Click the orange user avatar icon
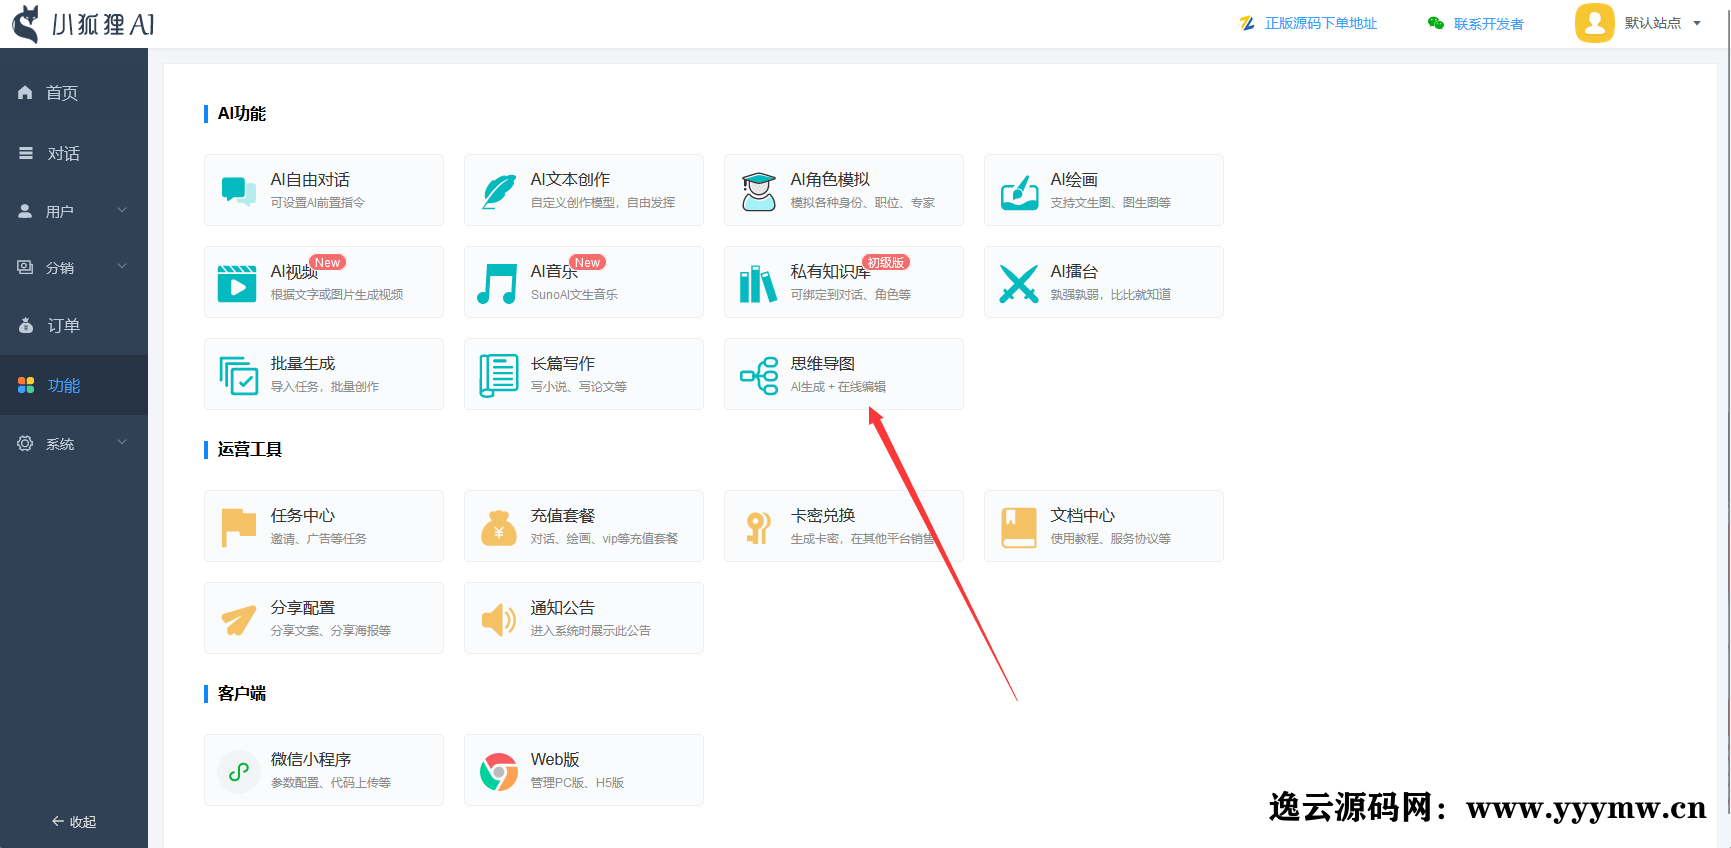1731x848 pixels. click(x=1595, y=23)
